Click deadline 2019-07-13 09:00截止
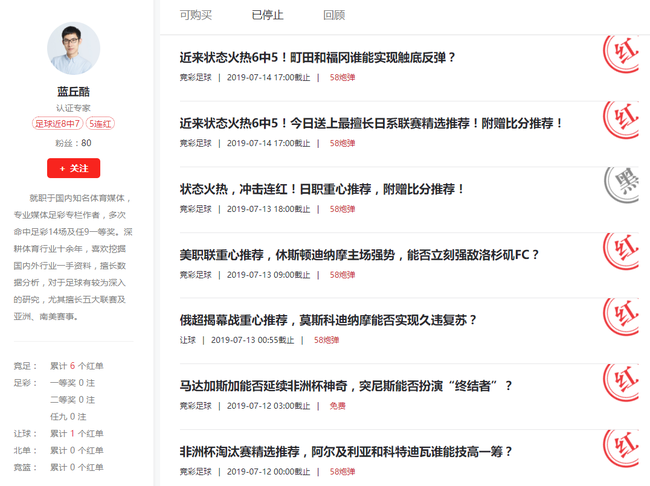The height and width of the screenshot is (486, 650). [269, 275]
